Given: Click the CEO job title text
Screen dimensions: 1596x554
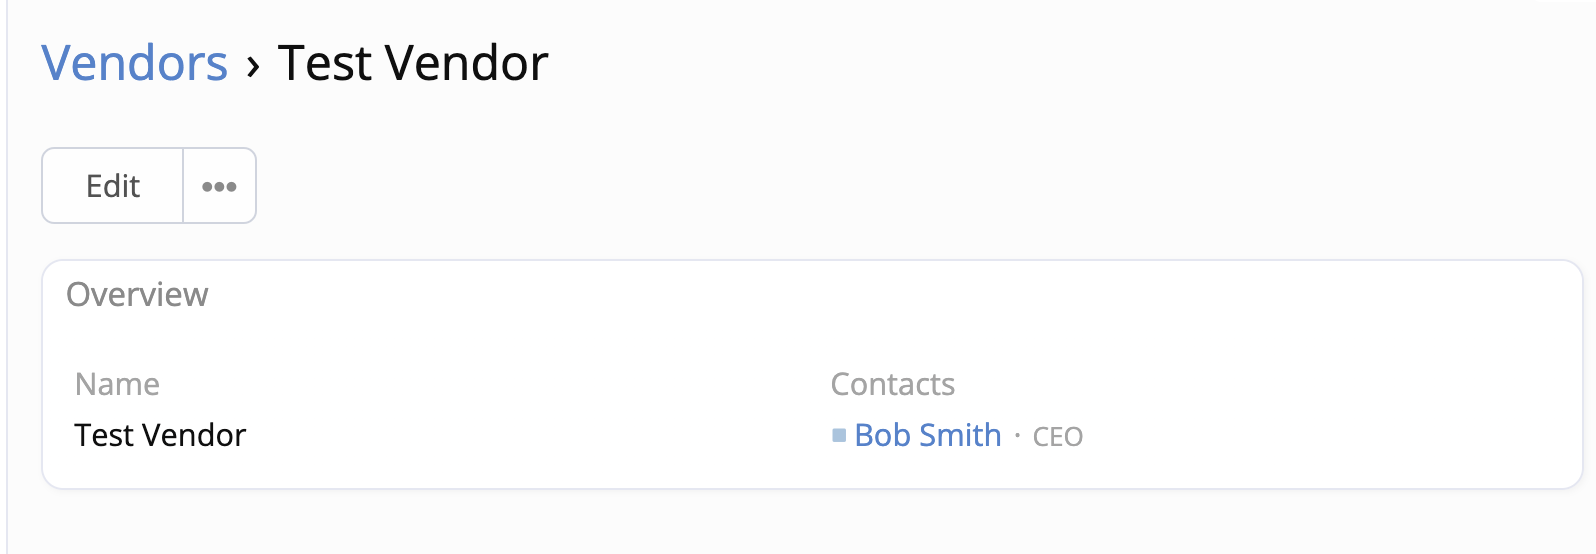Looking at the screenshot, I should click(1057, 437).
